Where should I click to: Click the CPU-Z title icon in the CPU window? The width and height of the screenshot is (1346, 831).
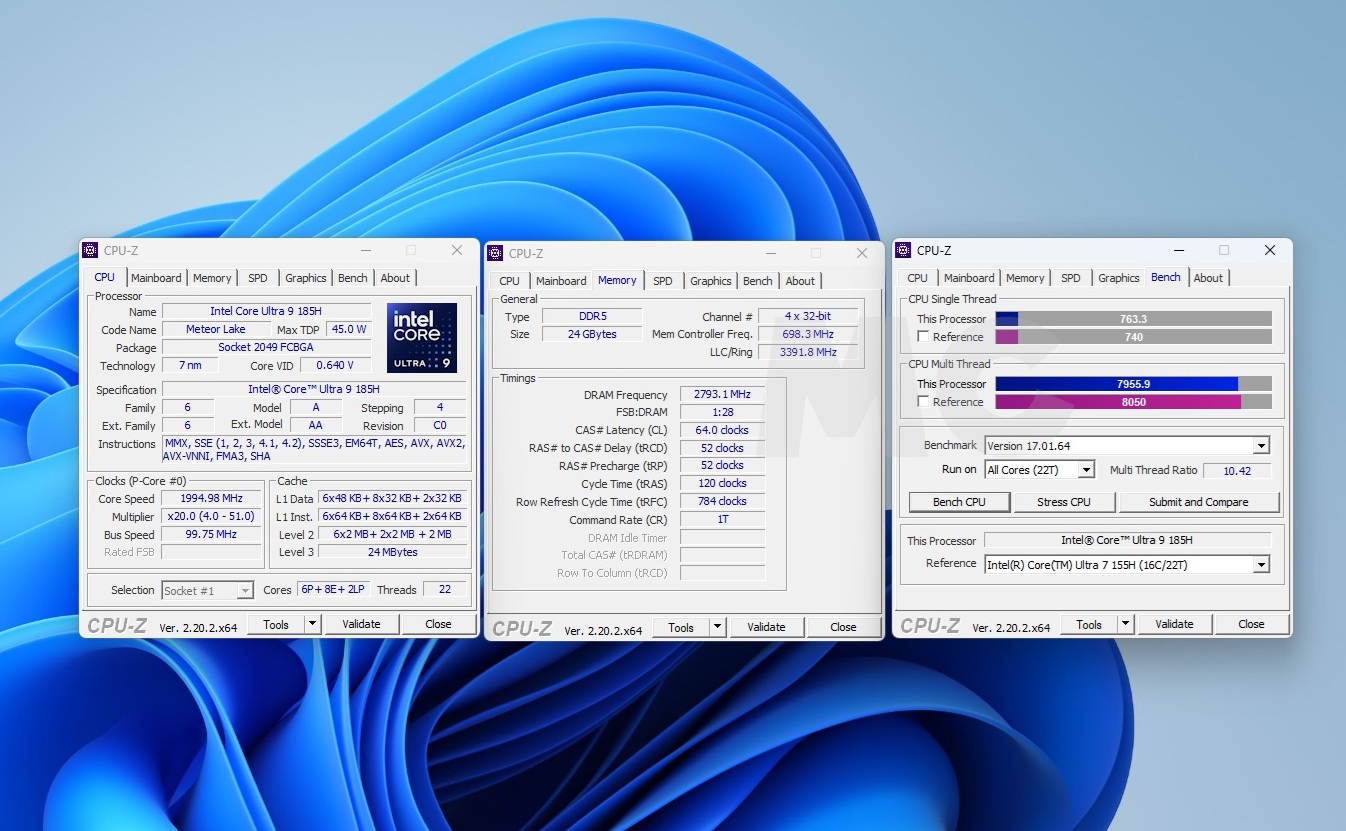pos(90,250)
